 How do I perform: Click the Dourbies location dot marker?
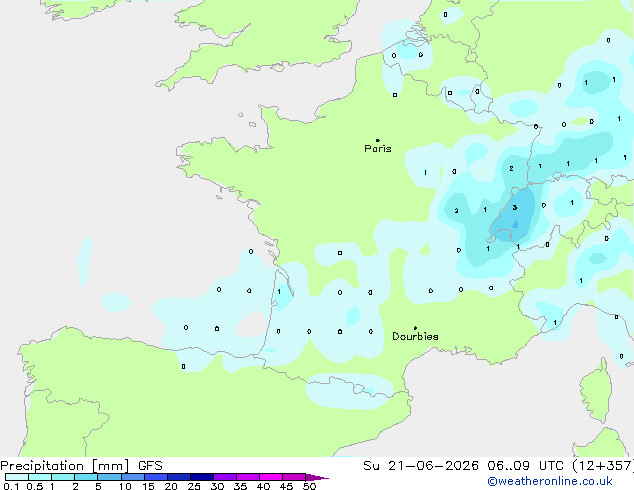pyautogui.click(x=415, y=328)
